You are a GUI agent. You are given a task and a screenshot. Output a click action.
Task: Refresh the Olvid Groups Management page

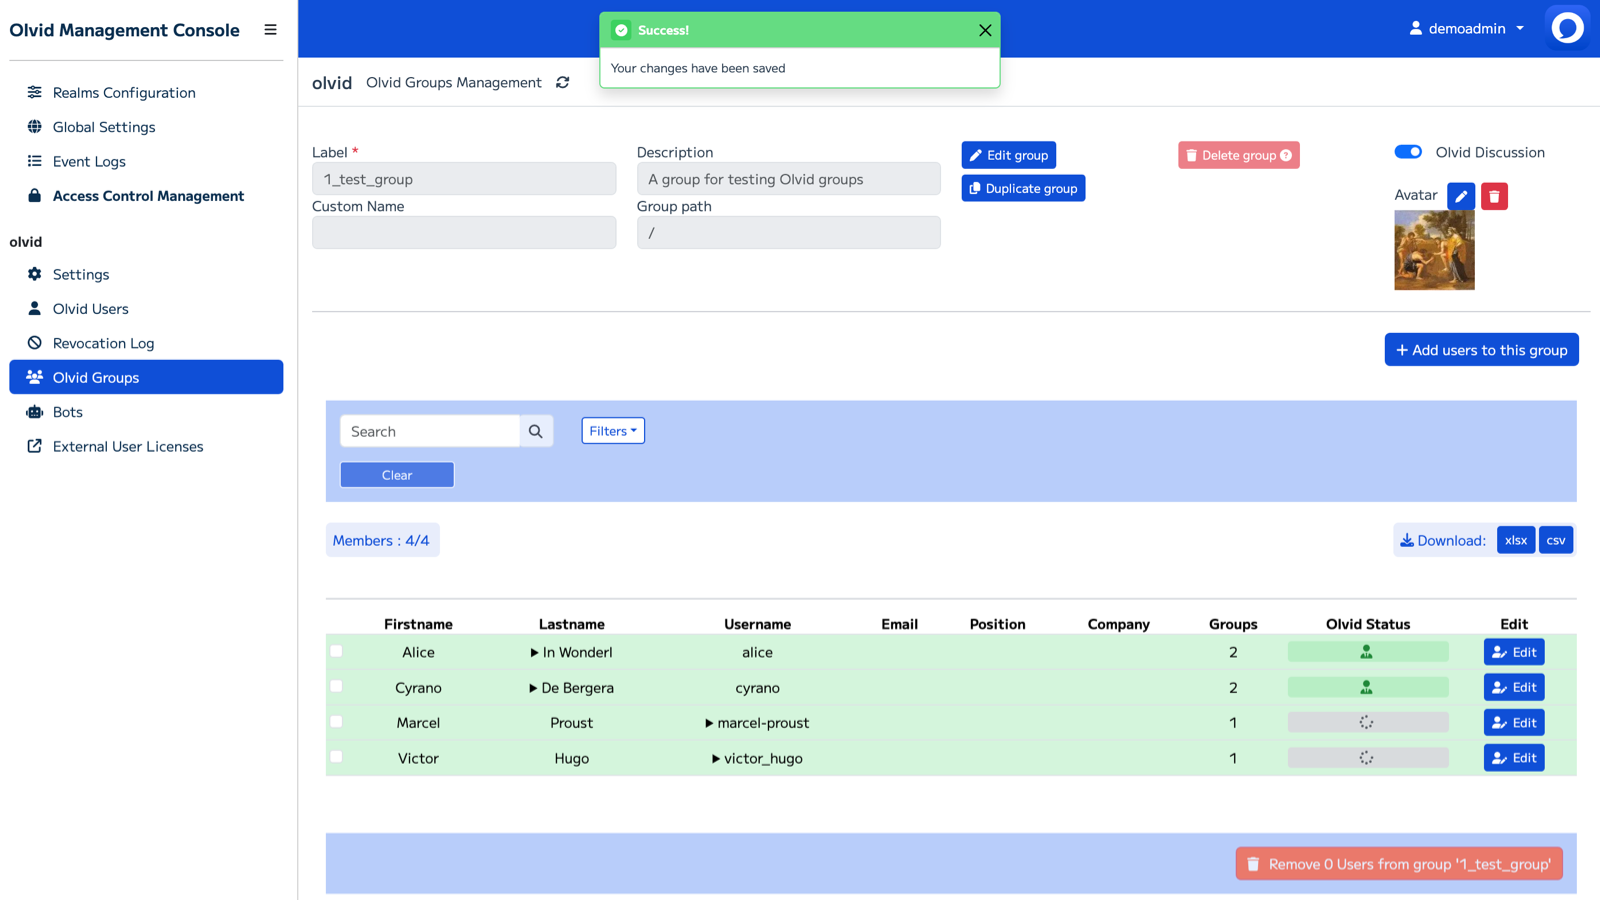[563, 83]
